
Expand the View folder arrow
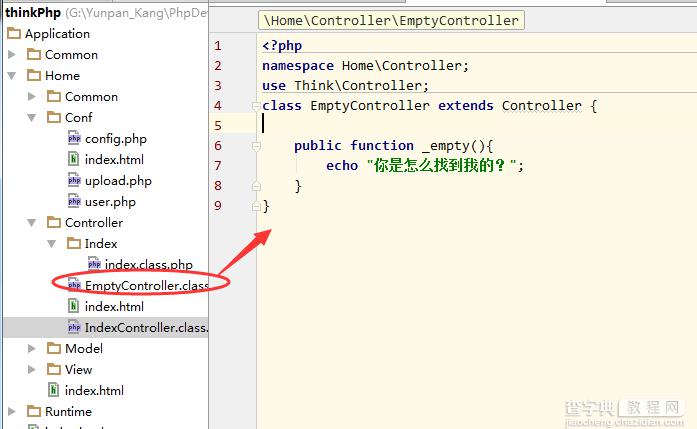tap(32, 369)
